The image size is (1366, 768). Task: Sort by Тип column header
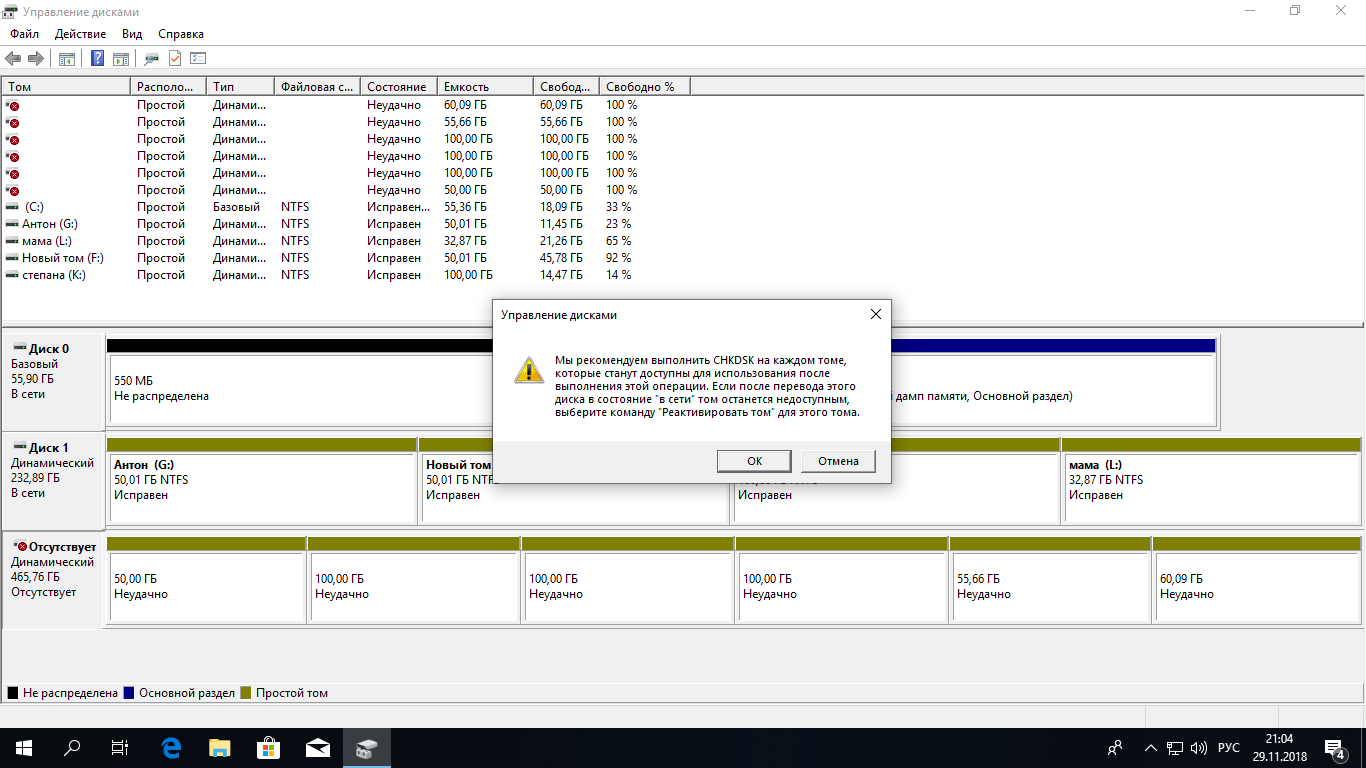pyautogui.click(x=240, y=87)
